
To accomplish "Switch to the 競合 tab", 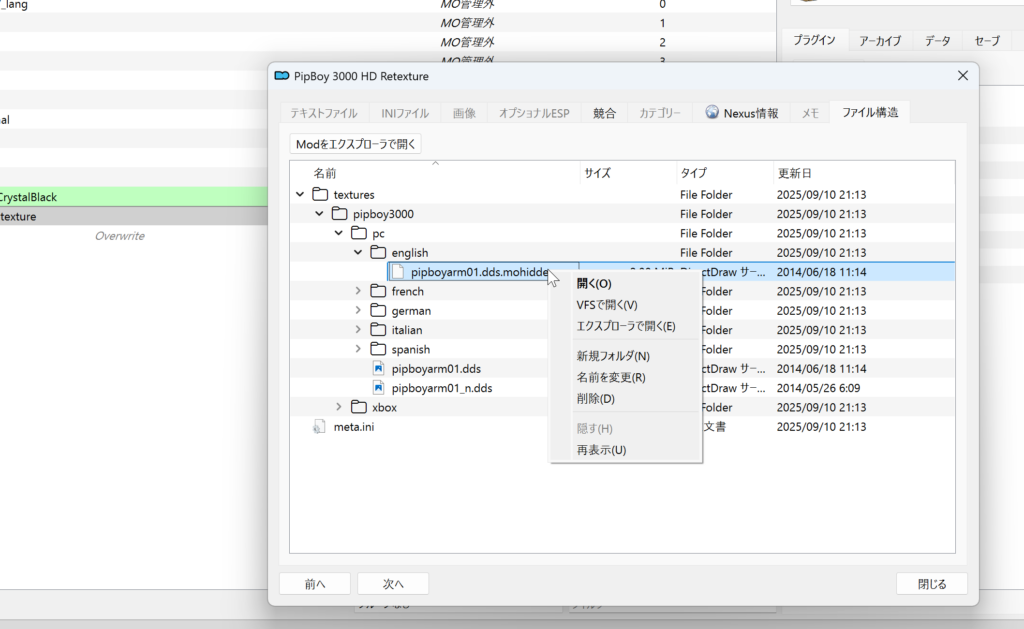I will [x=604, y=113].
